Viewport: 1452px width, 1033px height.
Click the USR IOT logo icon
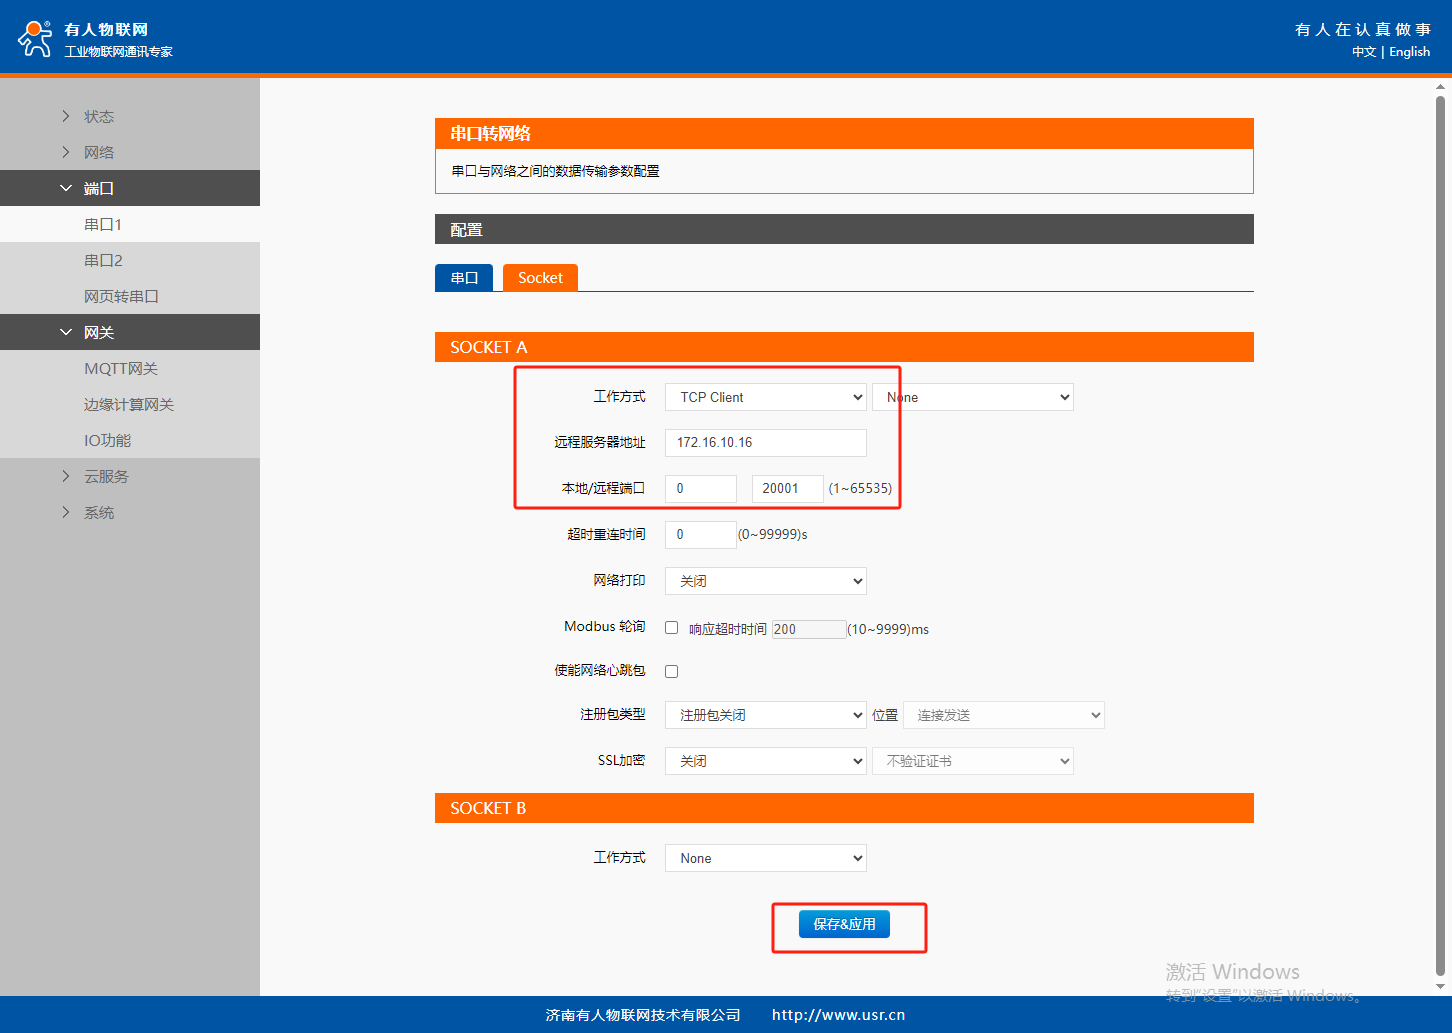(35, 39)
